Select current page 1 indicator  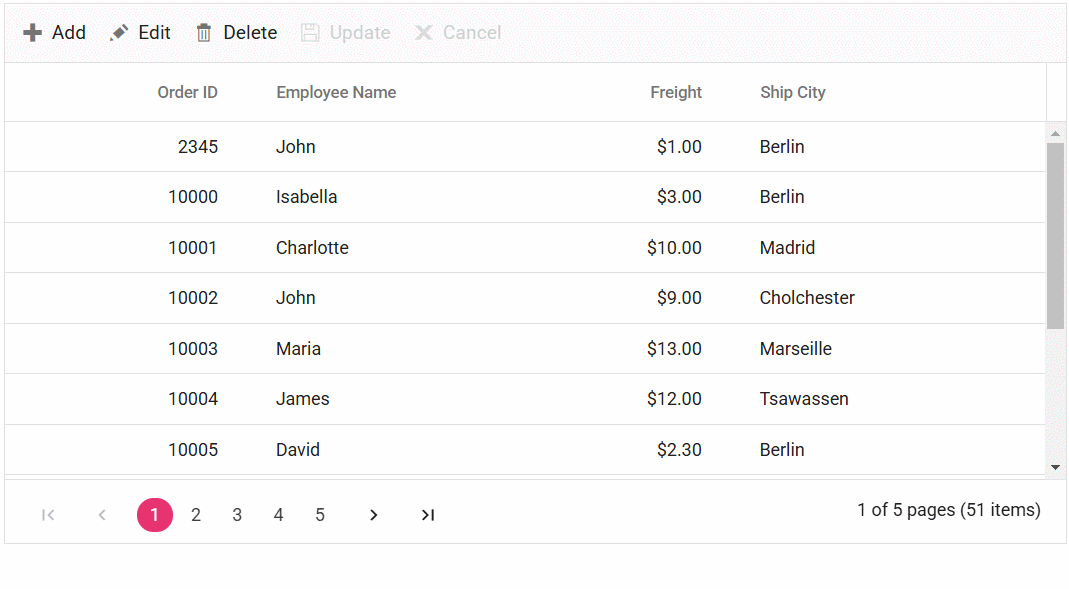coord(155,515)
